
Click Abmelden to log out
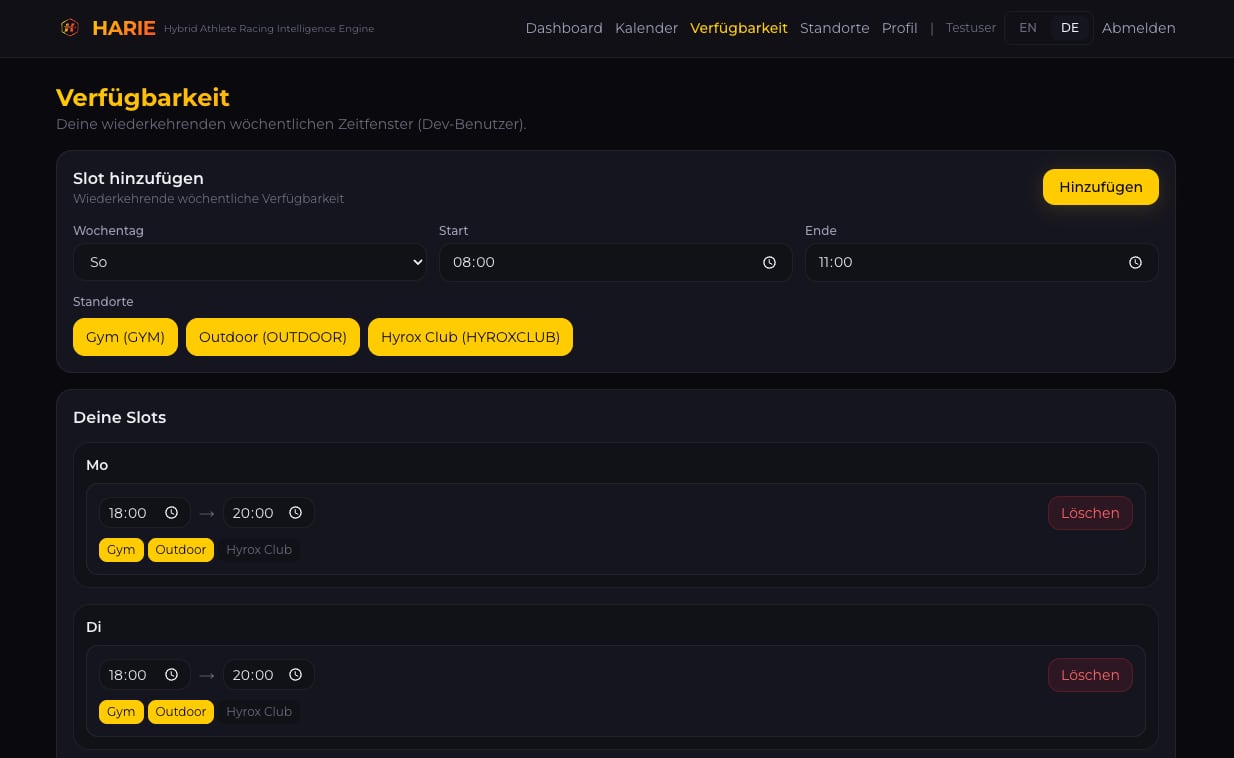pyautogui.click(x=1139, y=28)
